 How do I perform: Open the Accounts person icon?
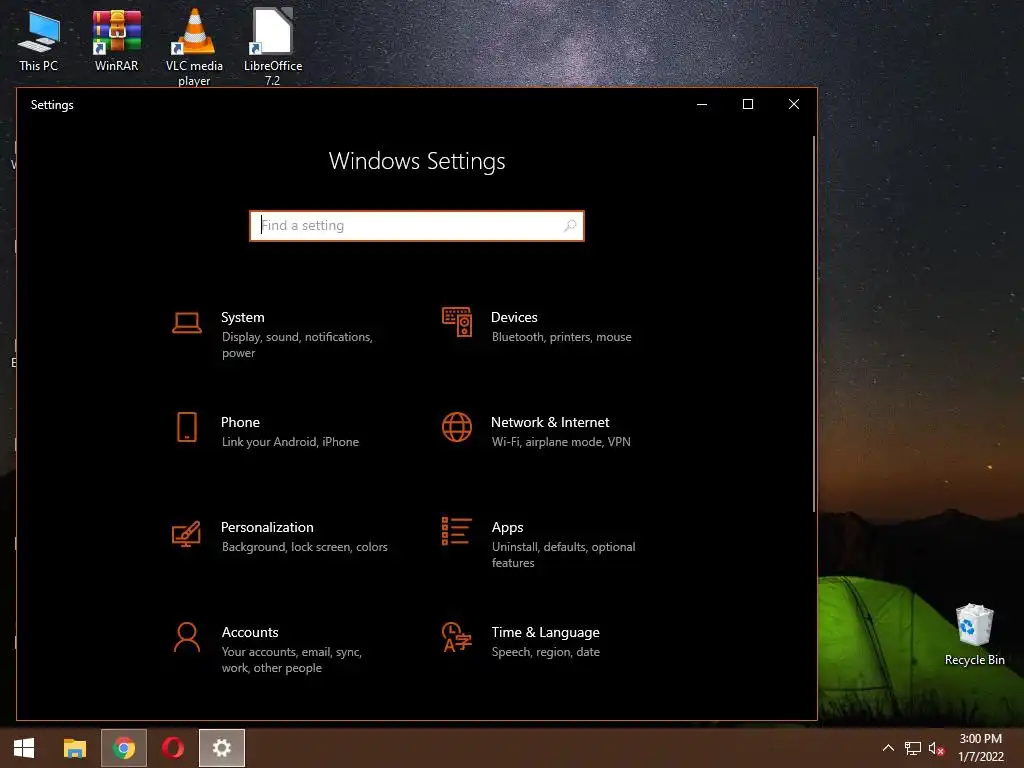(187, 637)
